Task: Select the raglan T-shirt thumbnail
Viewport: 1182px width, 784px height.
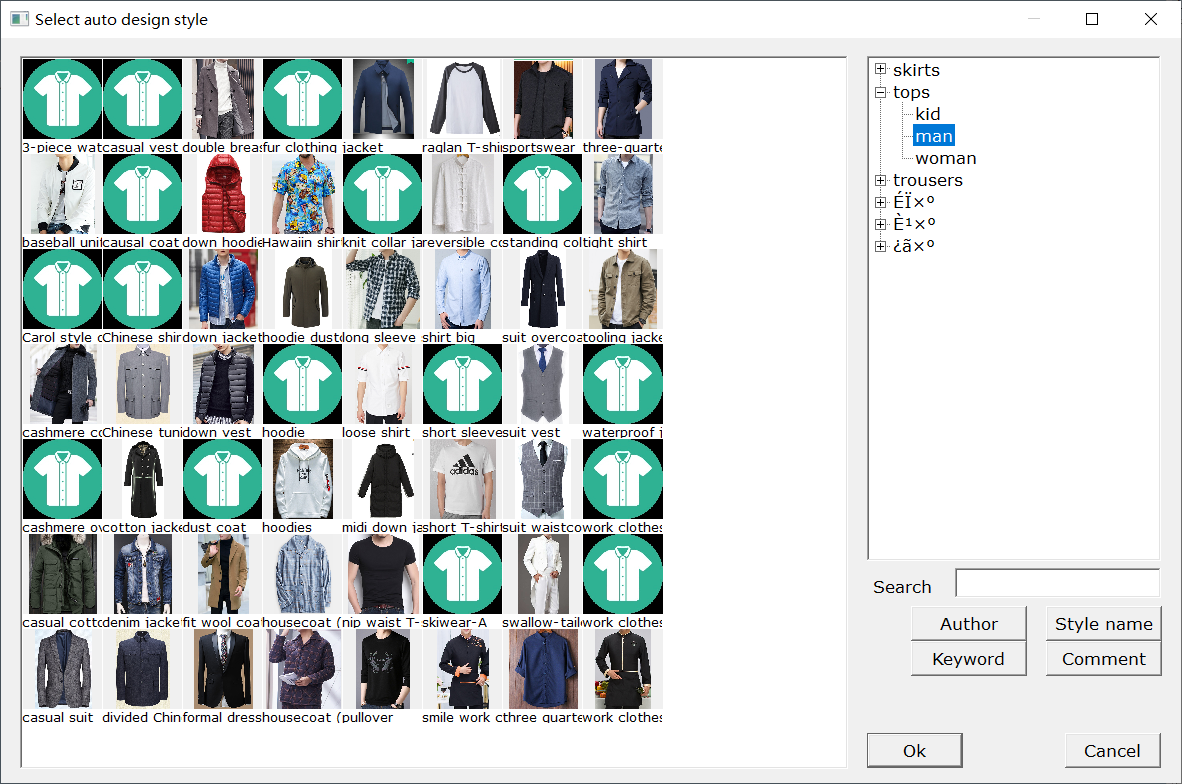Action: (x=463, y=99)
